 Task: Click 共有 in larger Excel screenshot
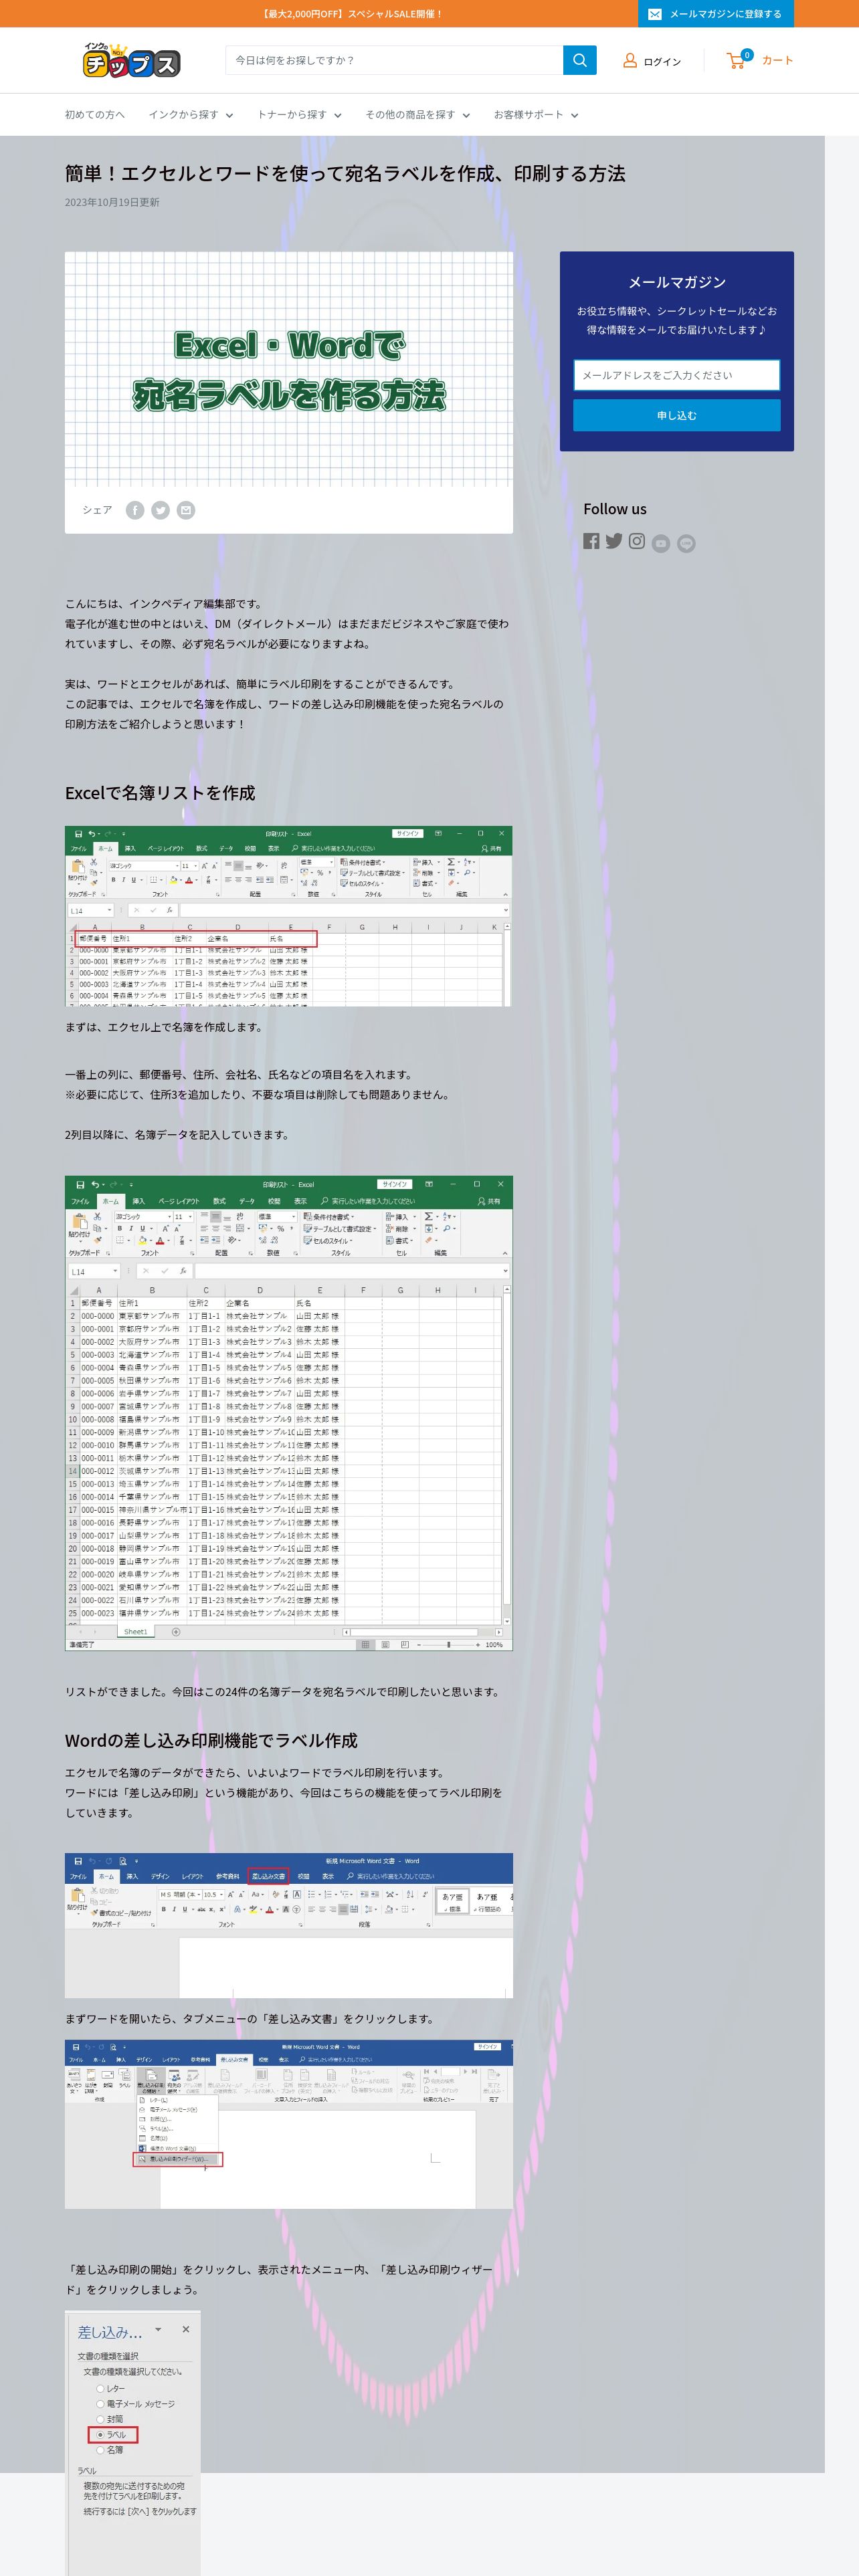point(489,1201)
